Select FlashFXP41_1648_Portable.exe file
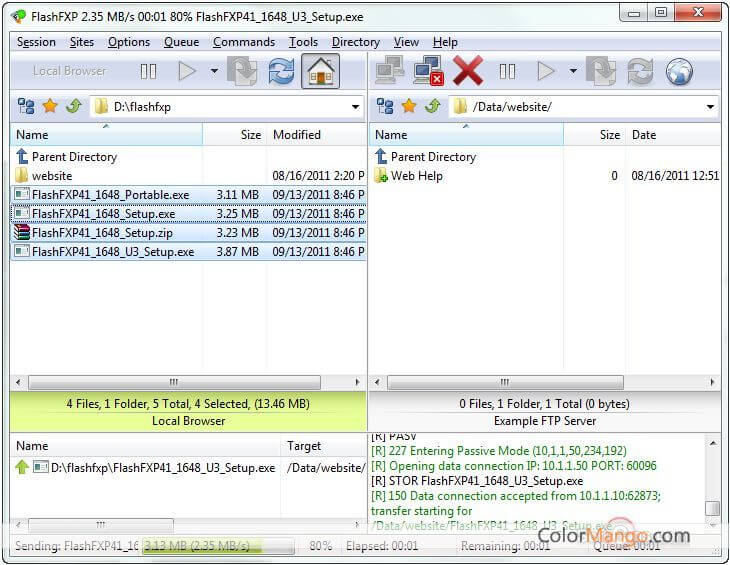The height and width of the screenshot is (565, 730). click(x=189, y=195)
